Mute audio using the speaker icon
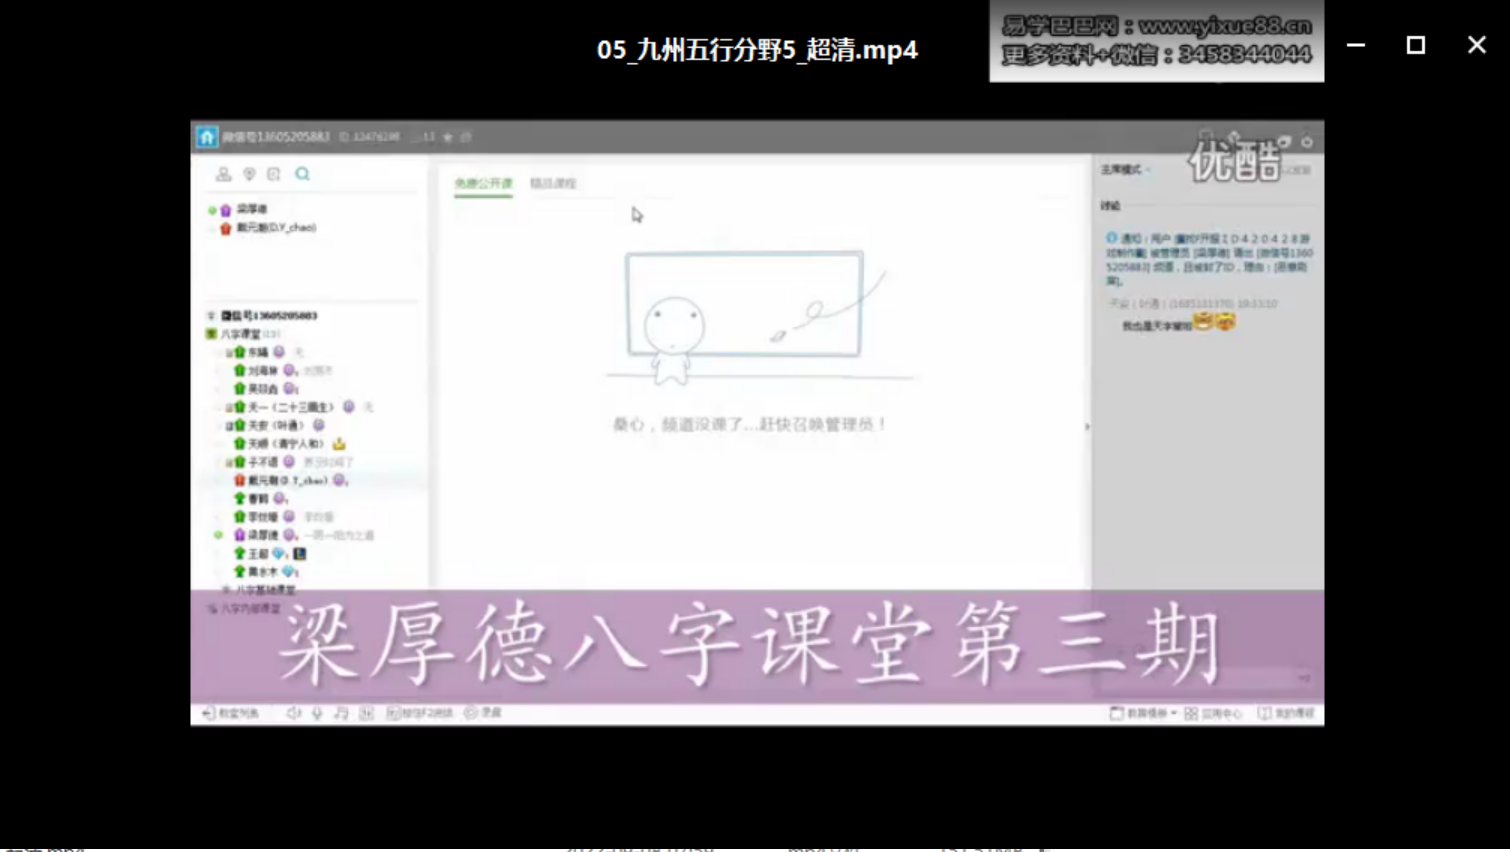The width and height of the screenshot is (1510, 852). (x=291, y=712)
